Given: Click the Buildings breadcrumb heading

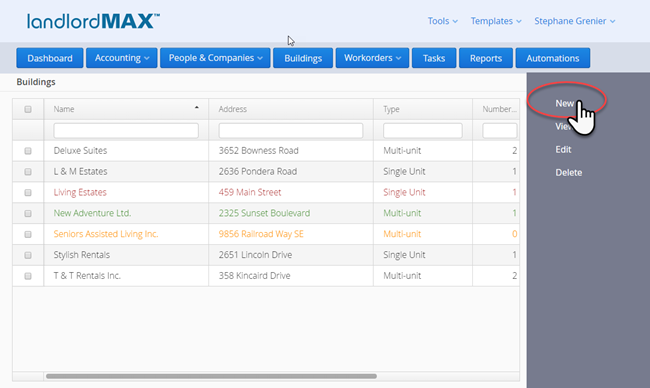Looking at the screenshot, I should (36, 82).
